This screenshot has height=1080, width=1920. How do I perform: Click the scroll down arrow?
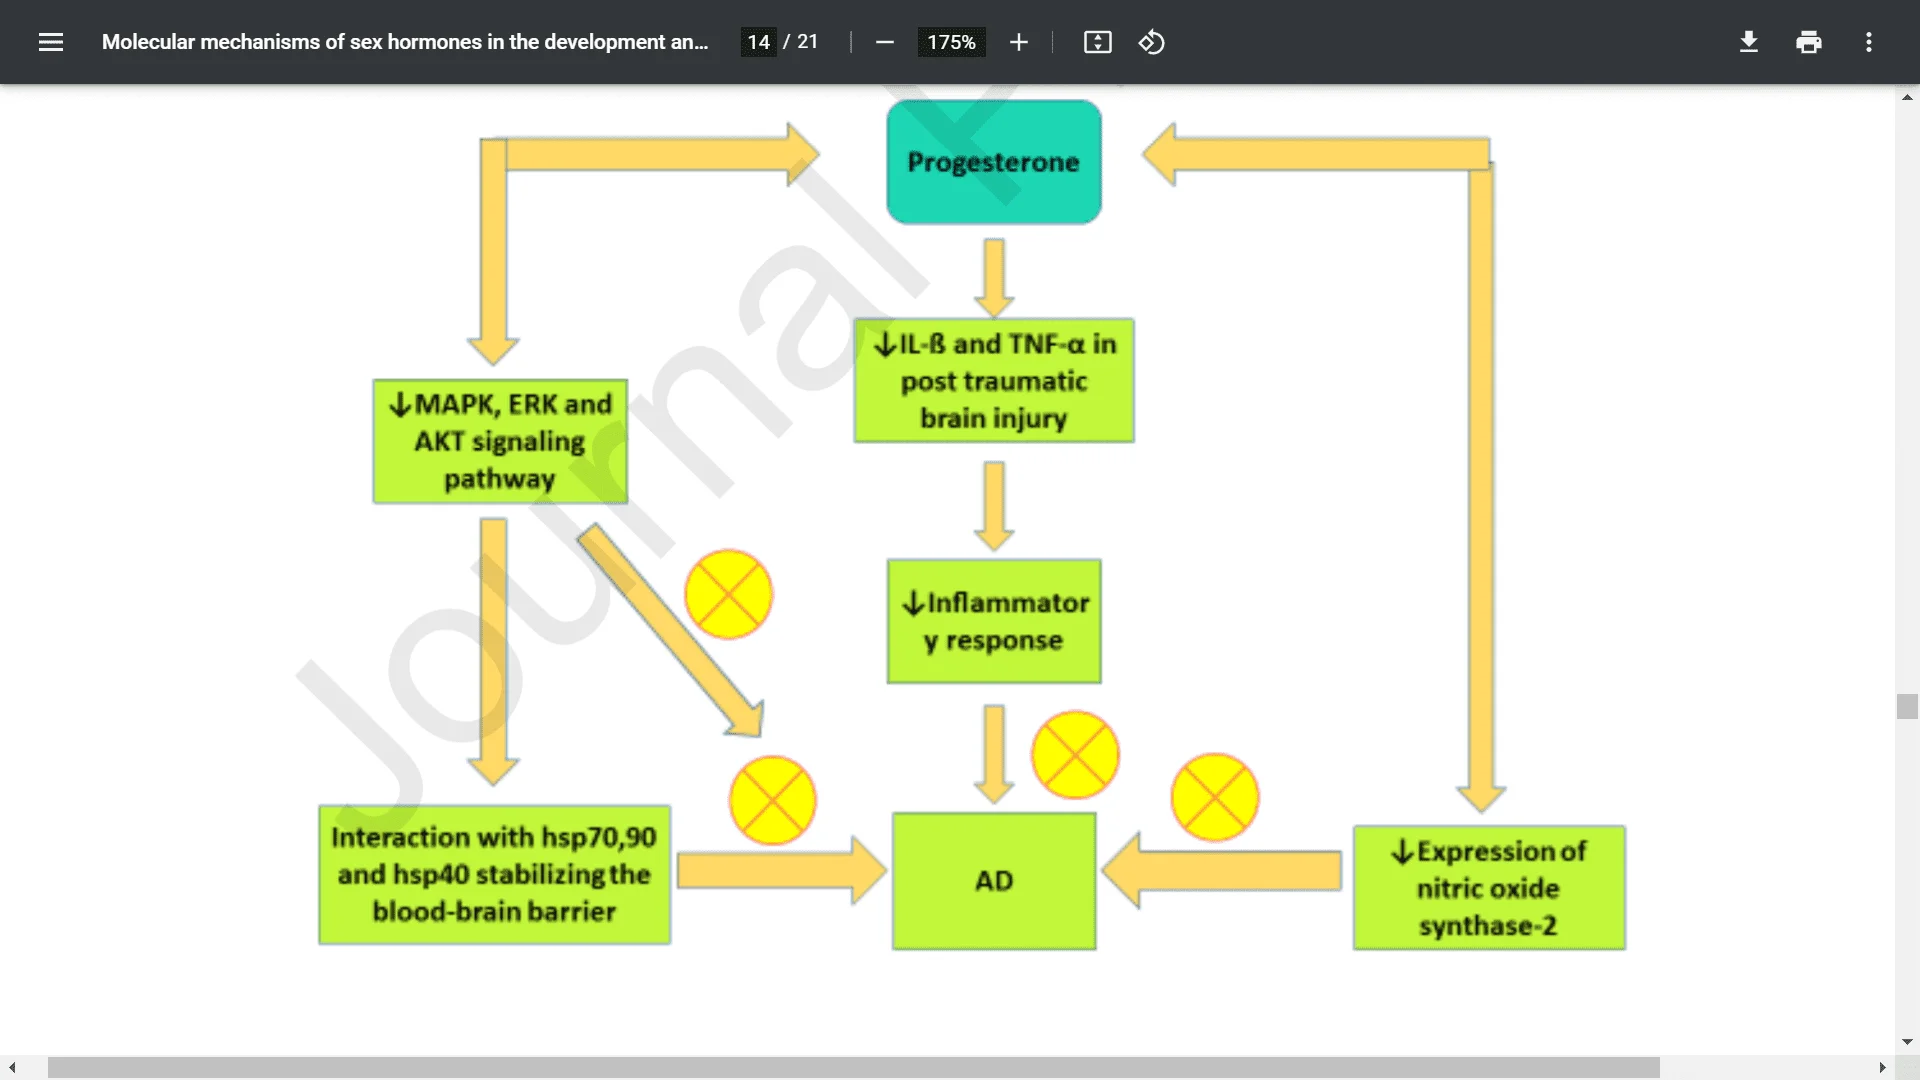(1907, 1042)
